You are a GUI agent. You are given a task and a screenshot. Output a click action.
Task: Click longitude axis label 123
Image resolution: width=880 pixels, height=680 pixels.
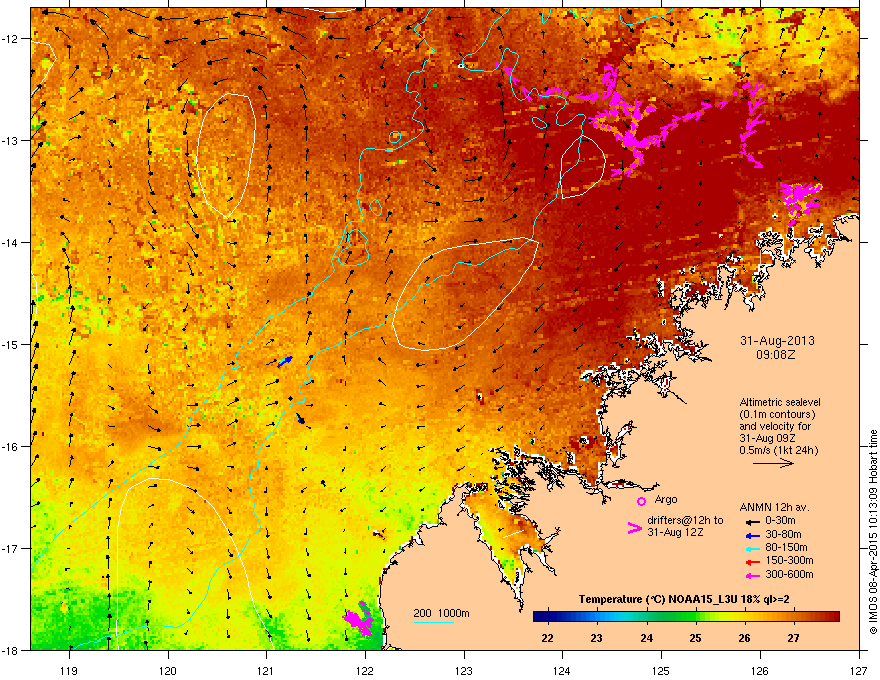[464, 670]
